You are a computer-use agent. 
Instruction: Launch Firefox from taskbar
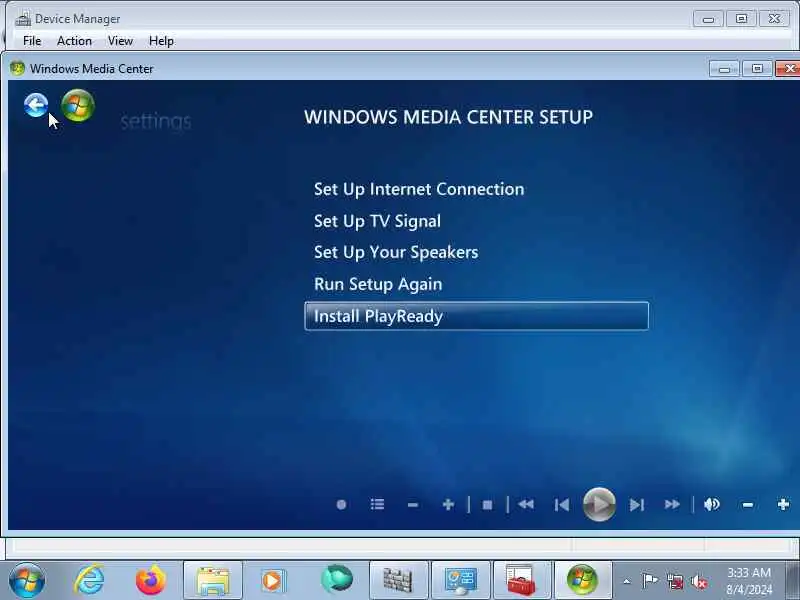click(151, 581)
